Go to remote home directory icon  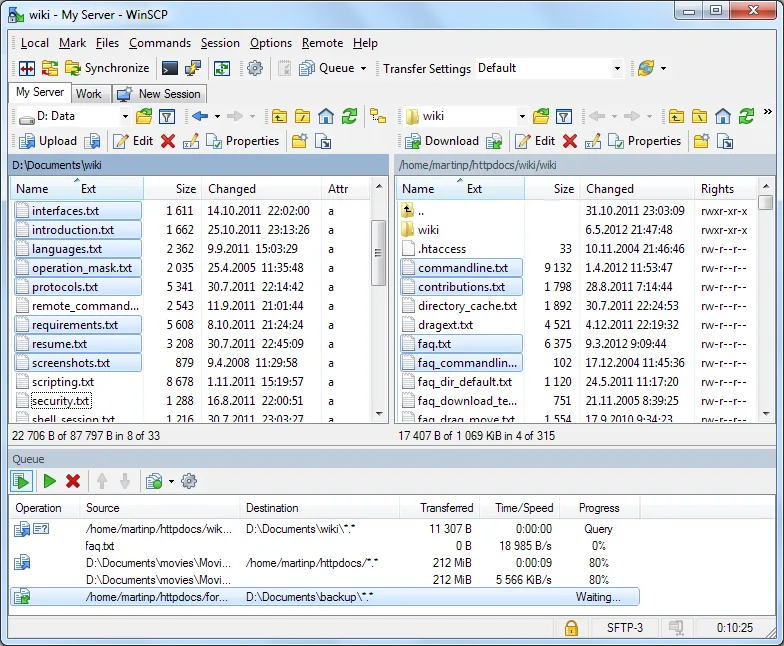[723, 116]
